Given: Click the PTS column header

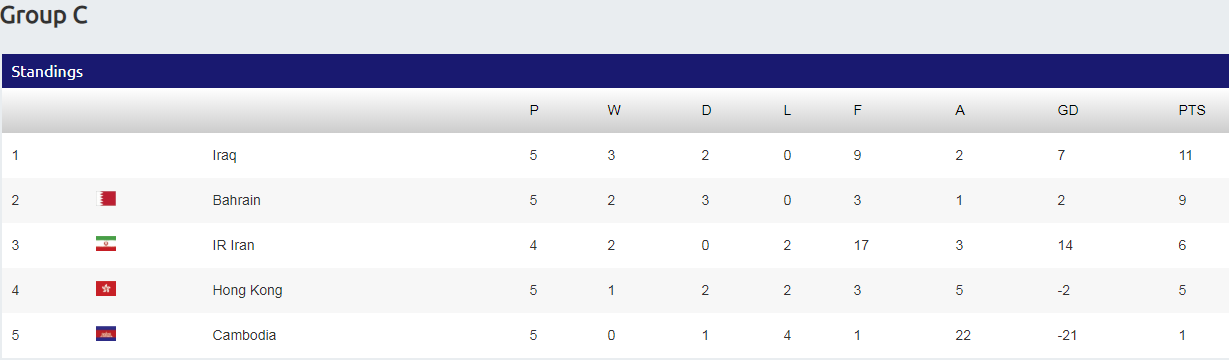Looking at the screenshot, I should (x=1192, y=111).
